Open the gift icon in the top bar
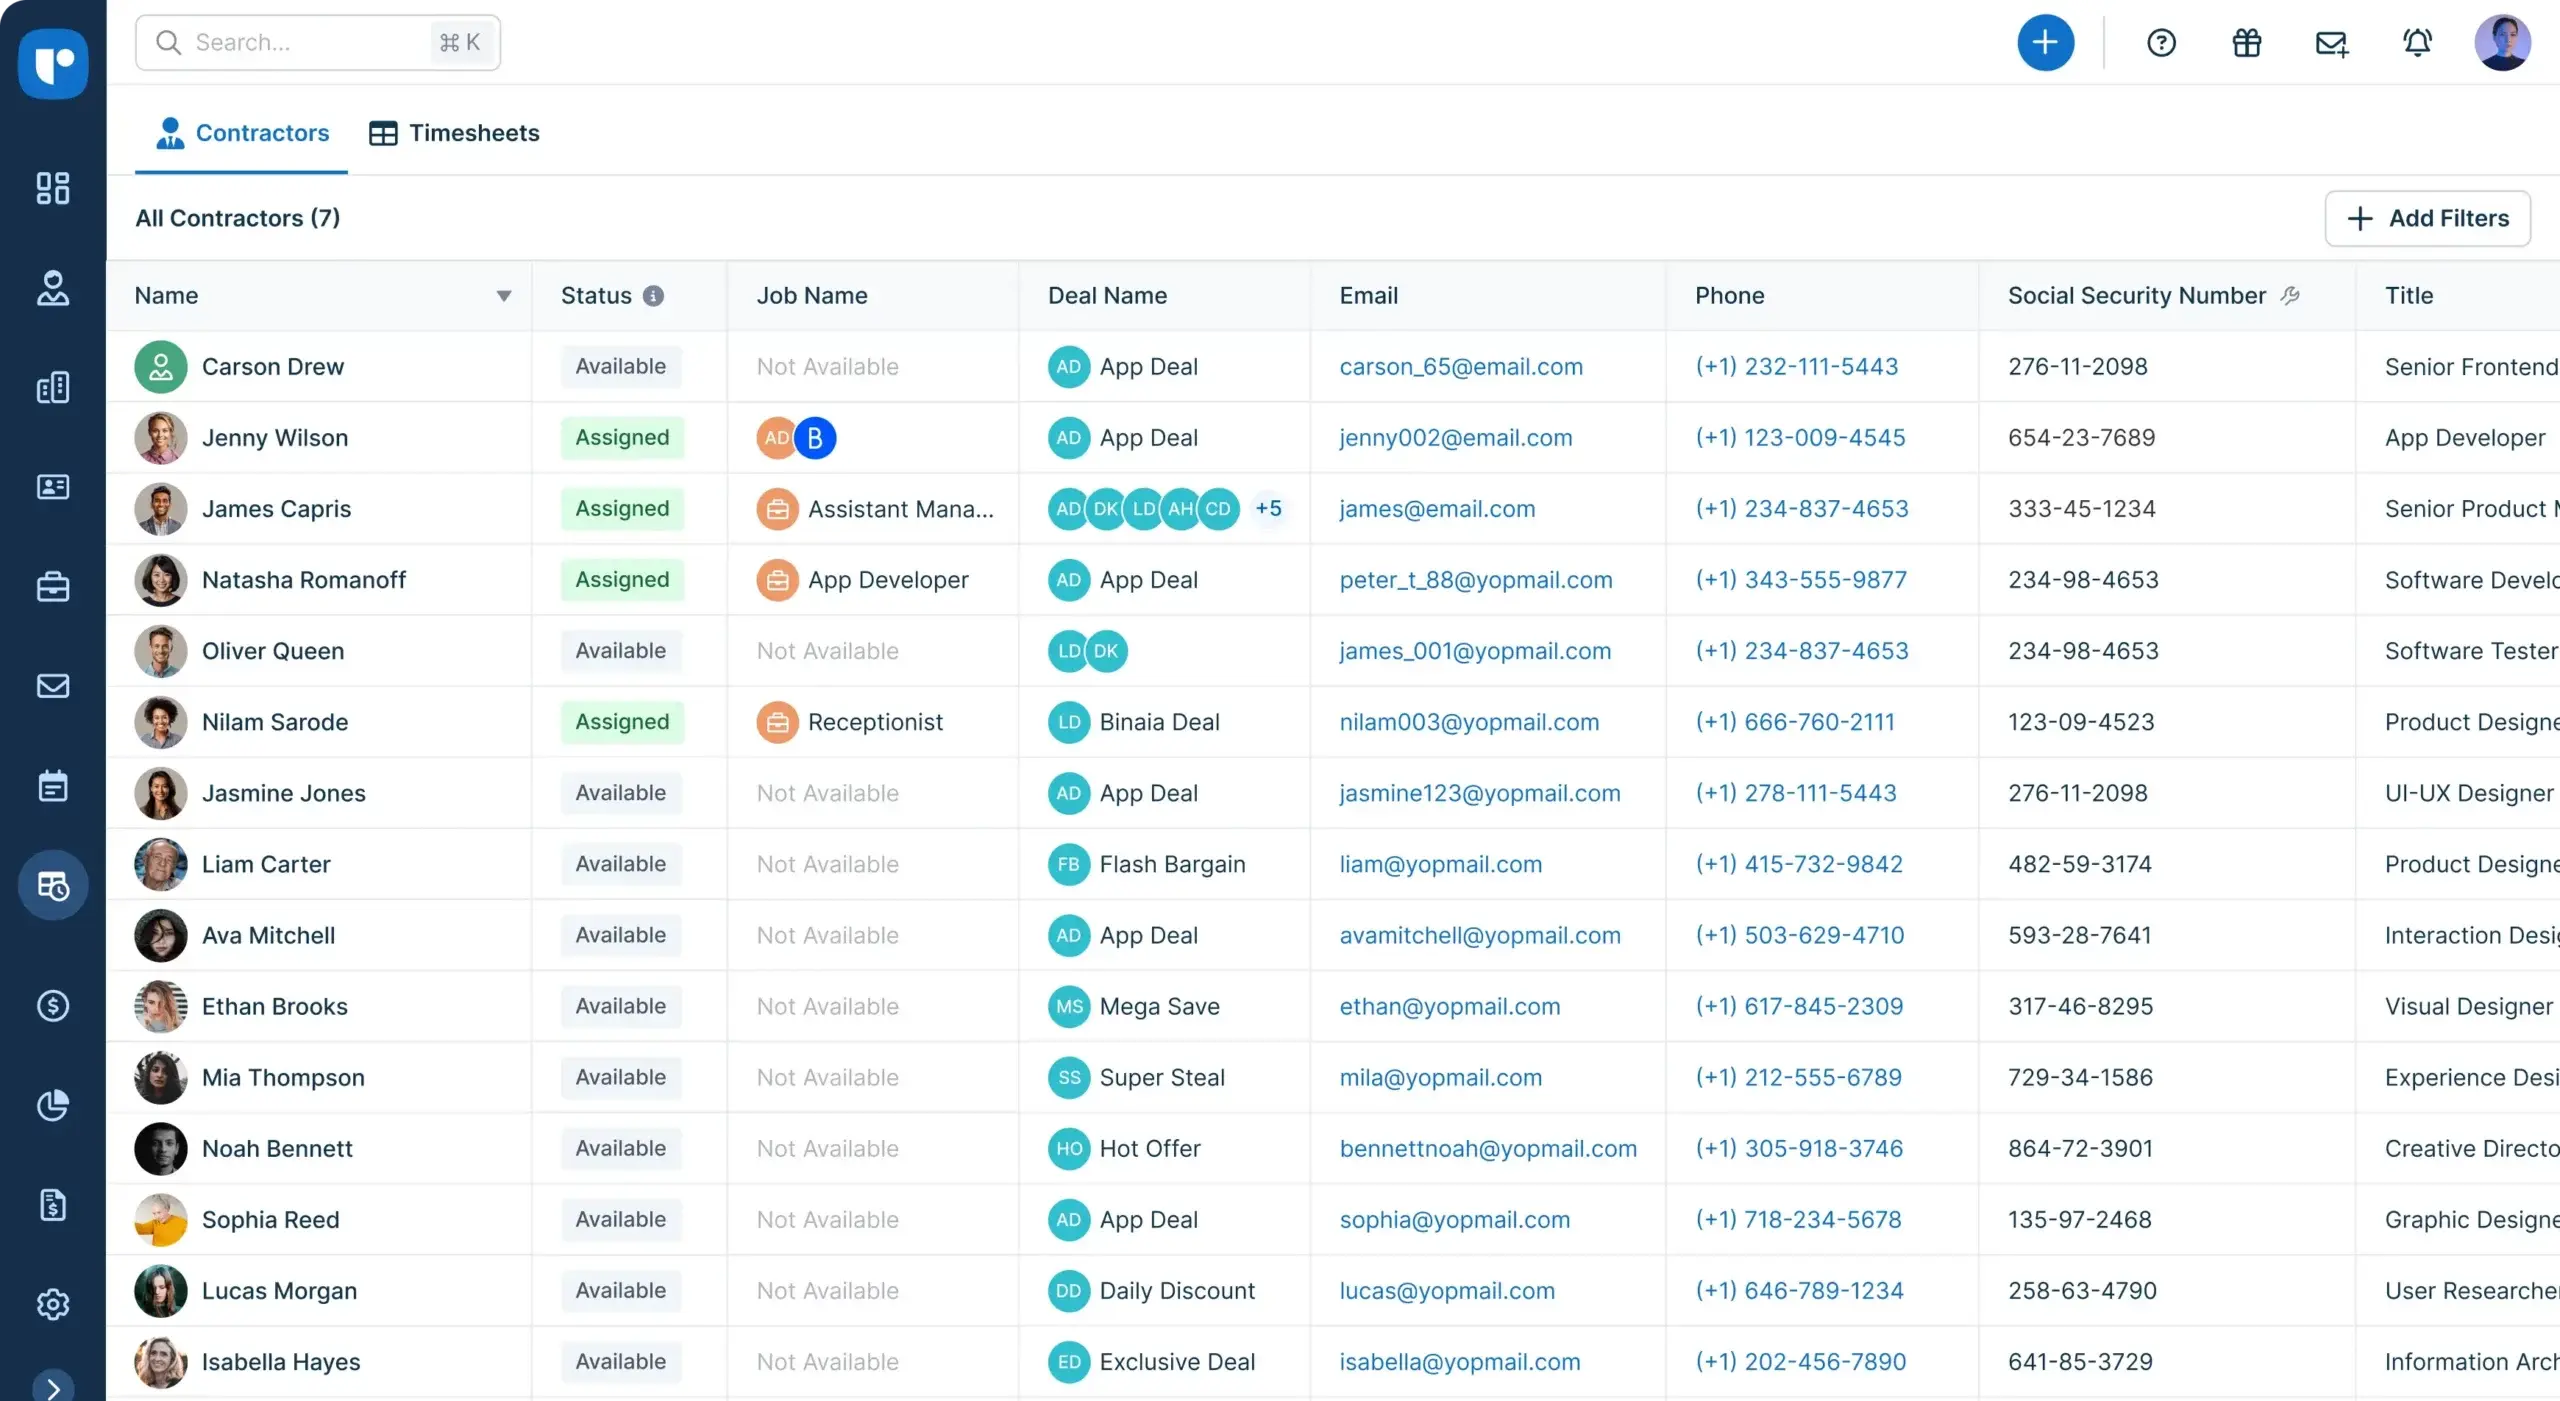The image size is (2560, 1401). (x=2246, y=43)
